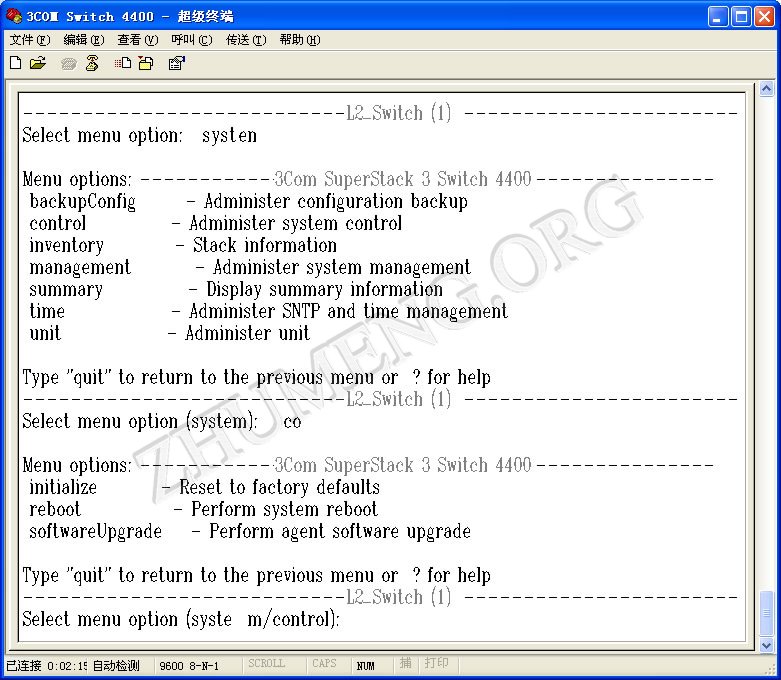
Task: Click the softwareUpgrade option text
Action: pyautogui.click(x=96, y=532)
